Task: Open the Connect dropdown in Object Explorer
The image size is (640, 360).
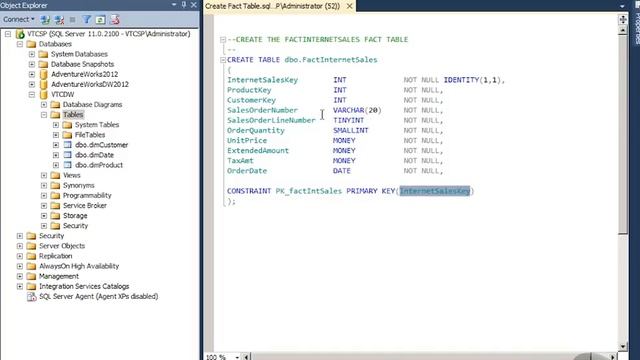Action: click(19, 19)
